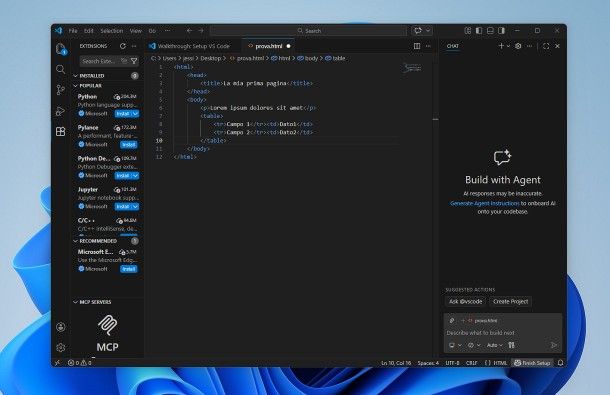Open remote window indicator in status bar
This screenshot has height=395, width=610.
(57, 363)
